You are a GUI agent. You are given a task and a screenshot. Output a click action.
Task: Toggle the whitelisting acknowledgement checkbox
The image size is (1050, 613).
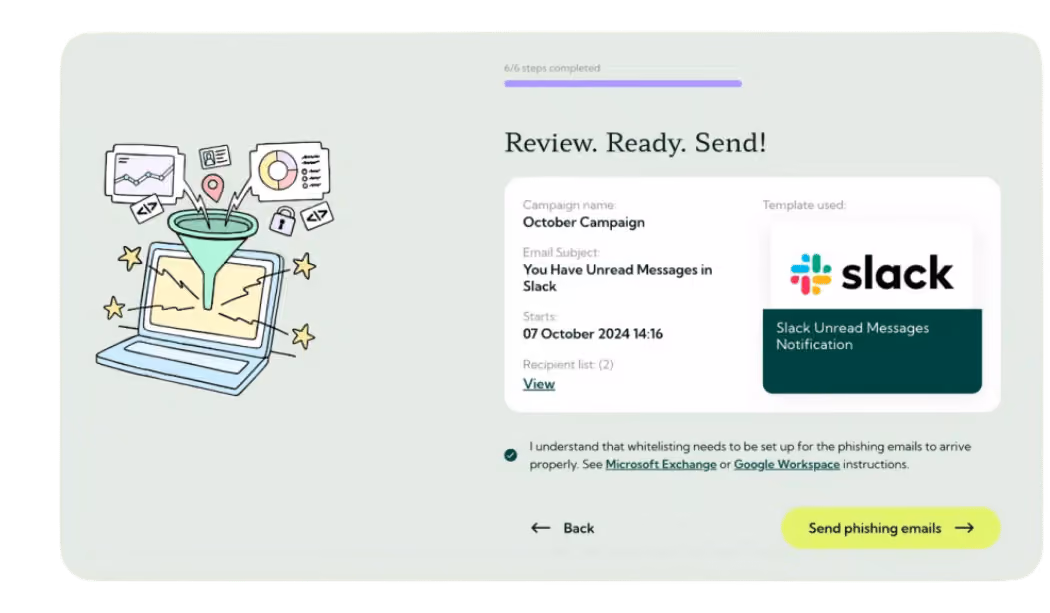point(510,455)
